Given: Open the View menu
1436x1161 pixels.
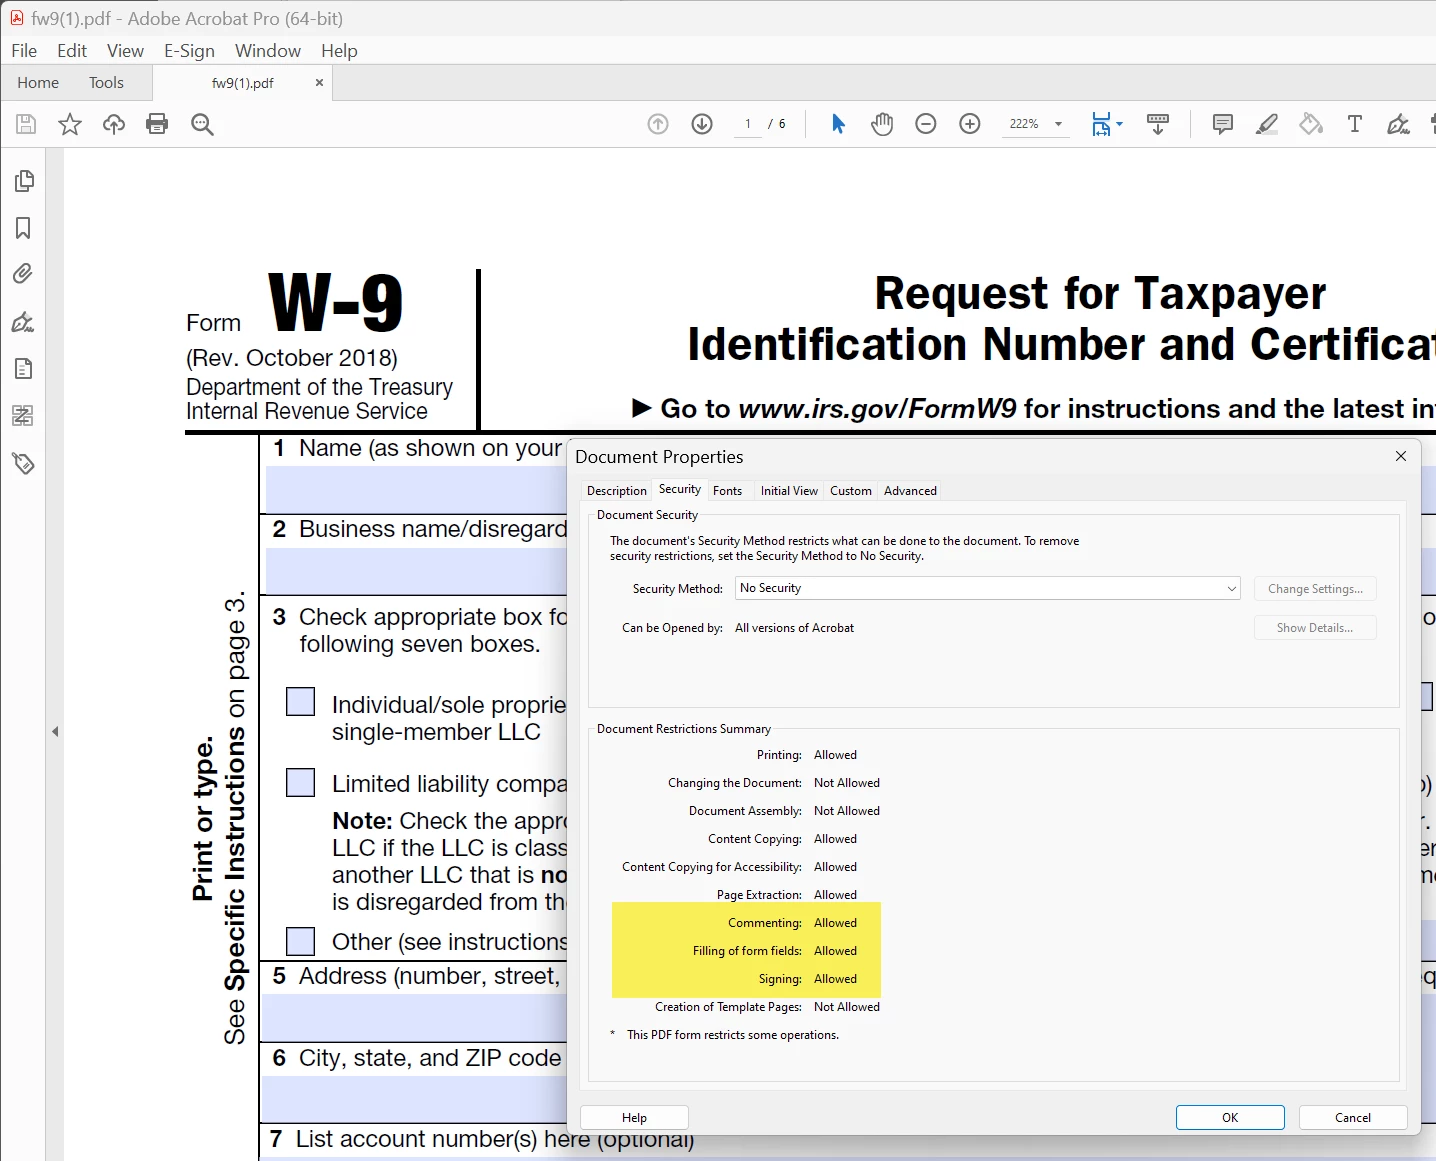Looking at the screenshot, I should pos(125,51).
